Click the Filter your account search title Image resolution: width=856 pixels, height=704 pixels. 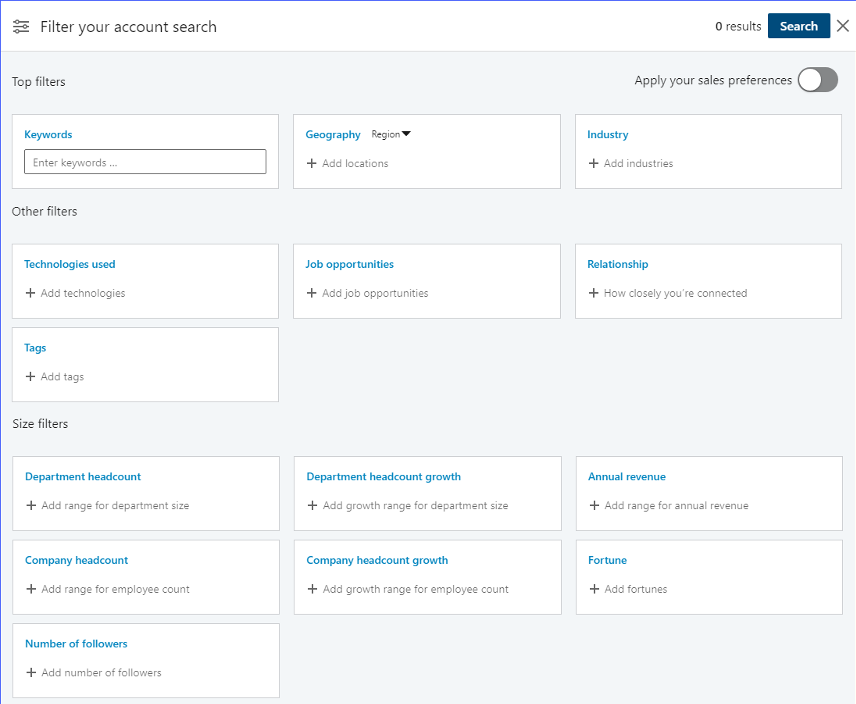tap(128, 27)
